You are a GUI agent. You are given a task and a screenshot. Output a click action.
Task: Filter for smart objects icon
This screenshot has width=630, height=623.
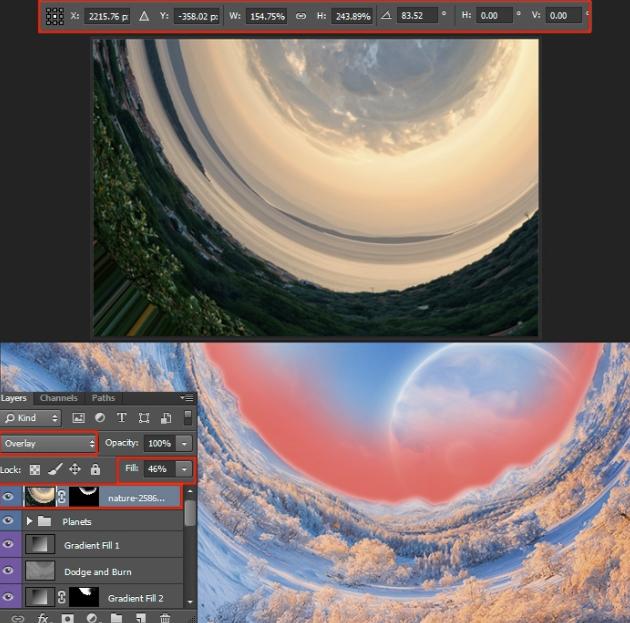pyautogui.click(x=166, y=418)
